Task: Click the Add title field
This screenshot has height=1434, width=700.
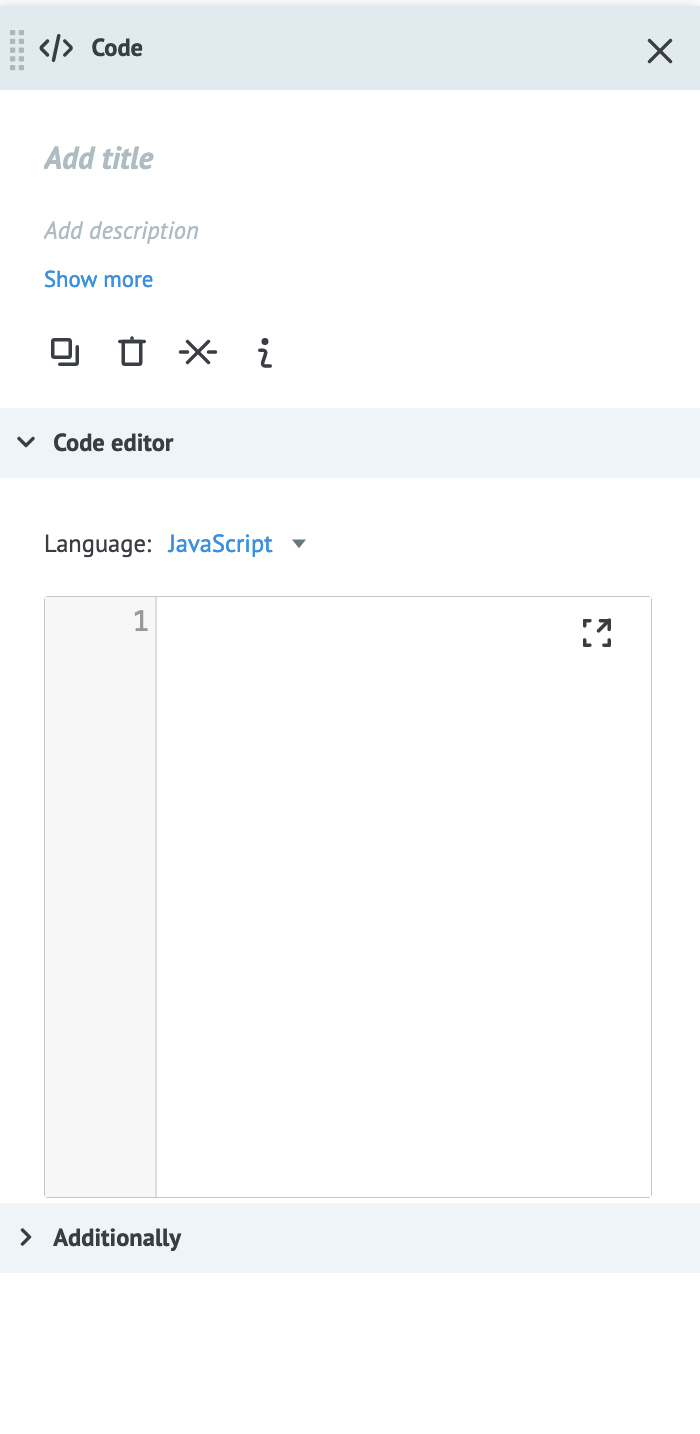Action: point(98,158)
